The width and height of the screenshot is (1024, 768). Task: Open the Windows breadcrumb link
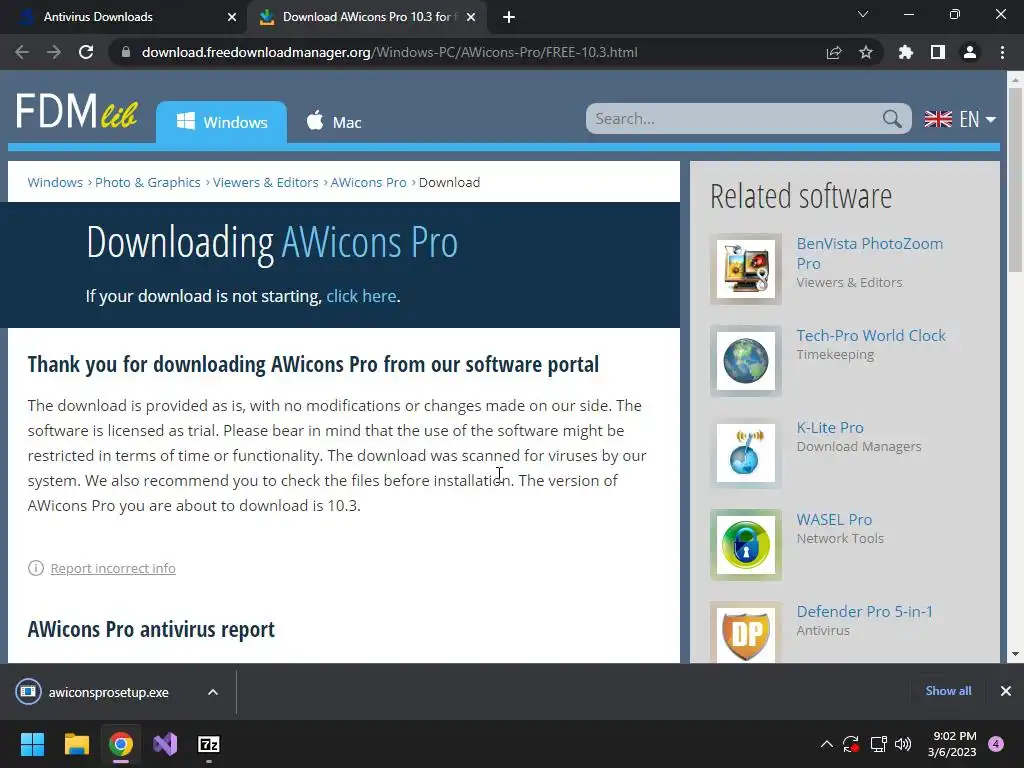pos(55,182)
